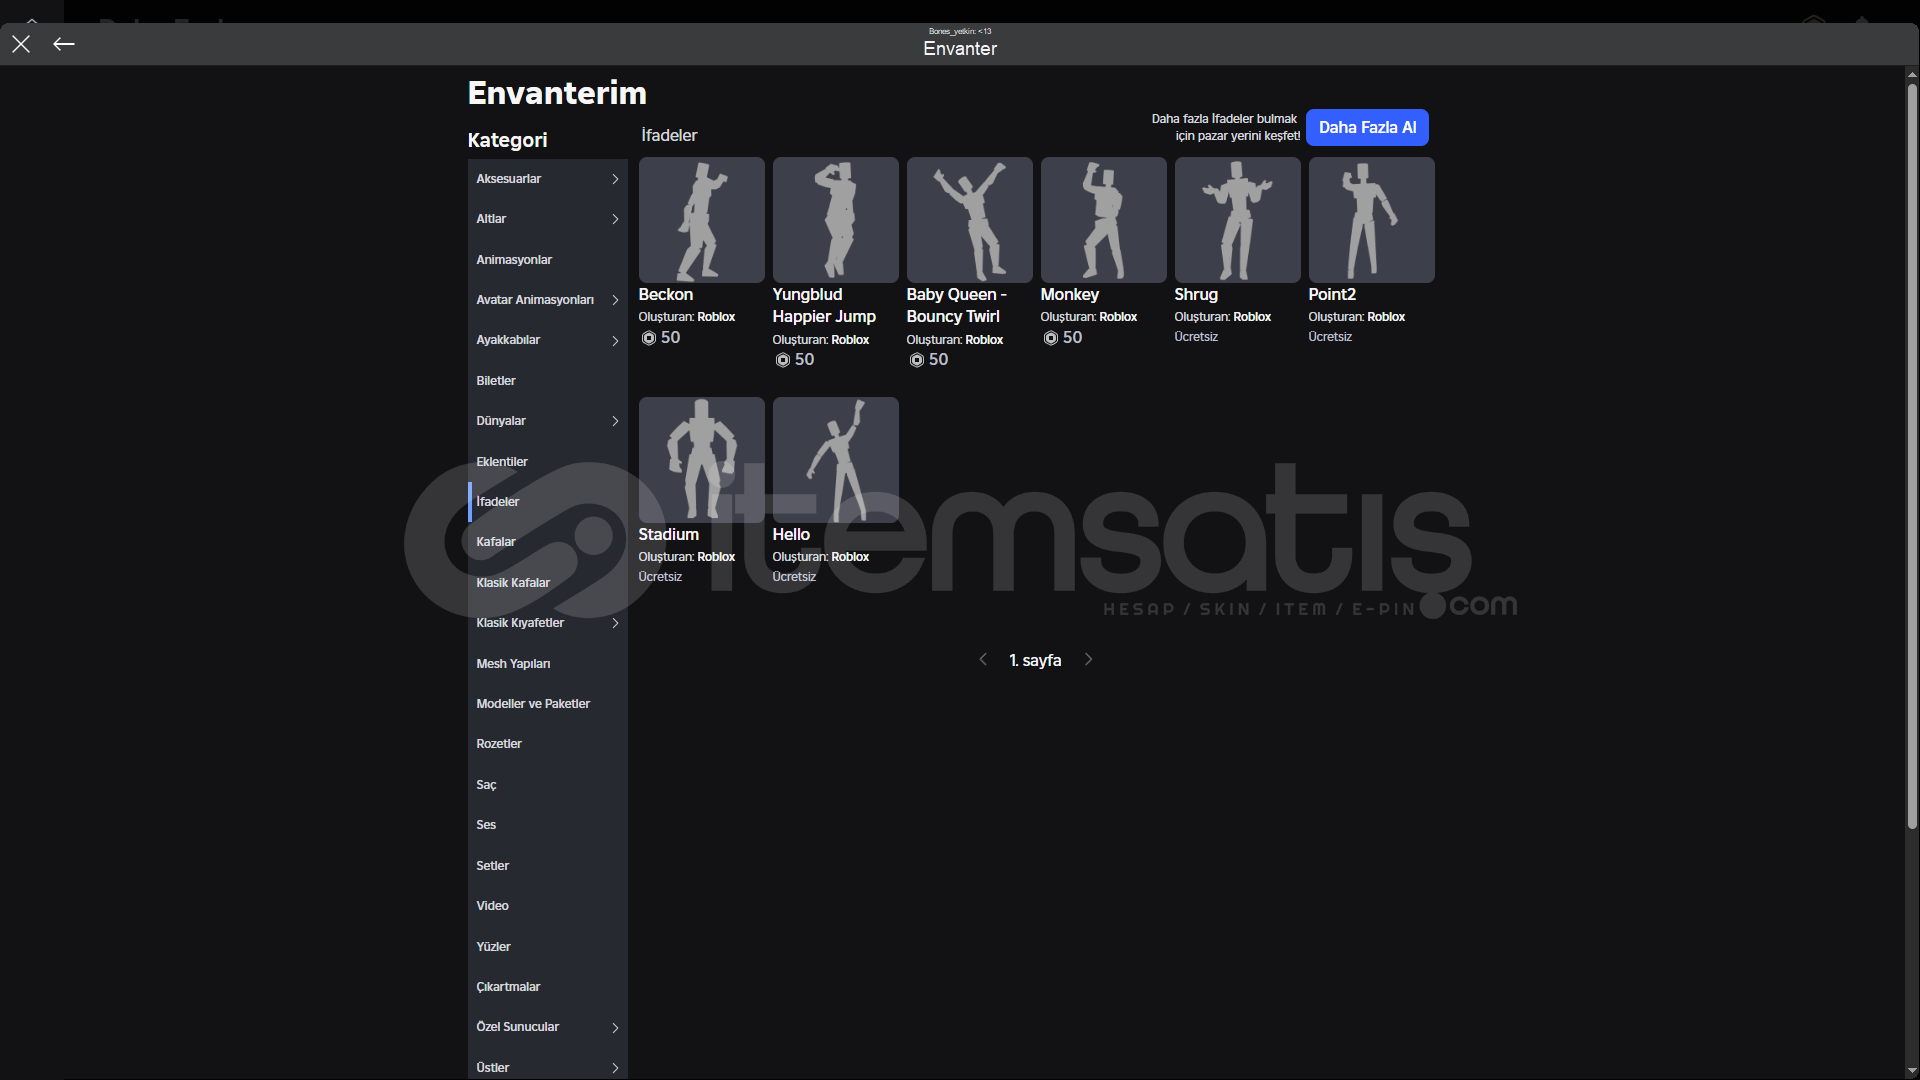
Task: Open the Beckon emote thumbnail
Action: (702, 220)
